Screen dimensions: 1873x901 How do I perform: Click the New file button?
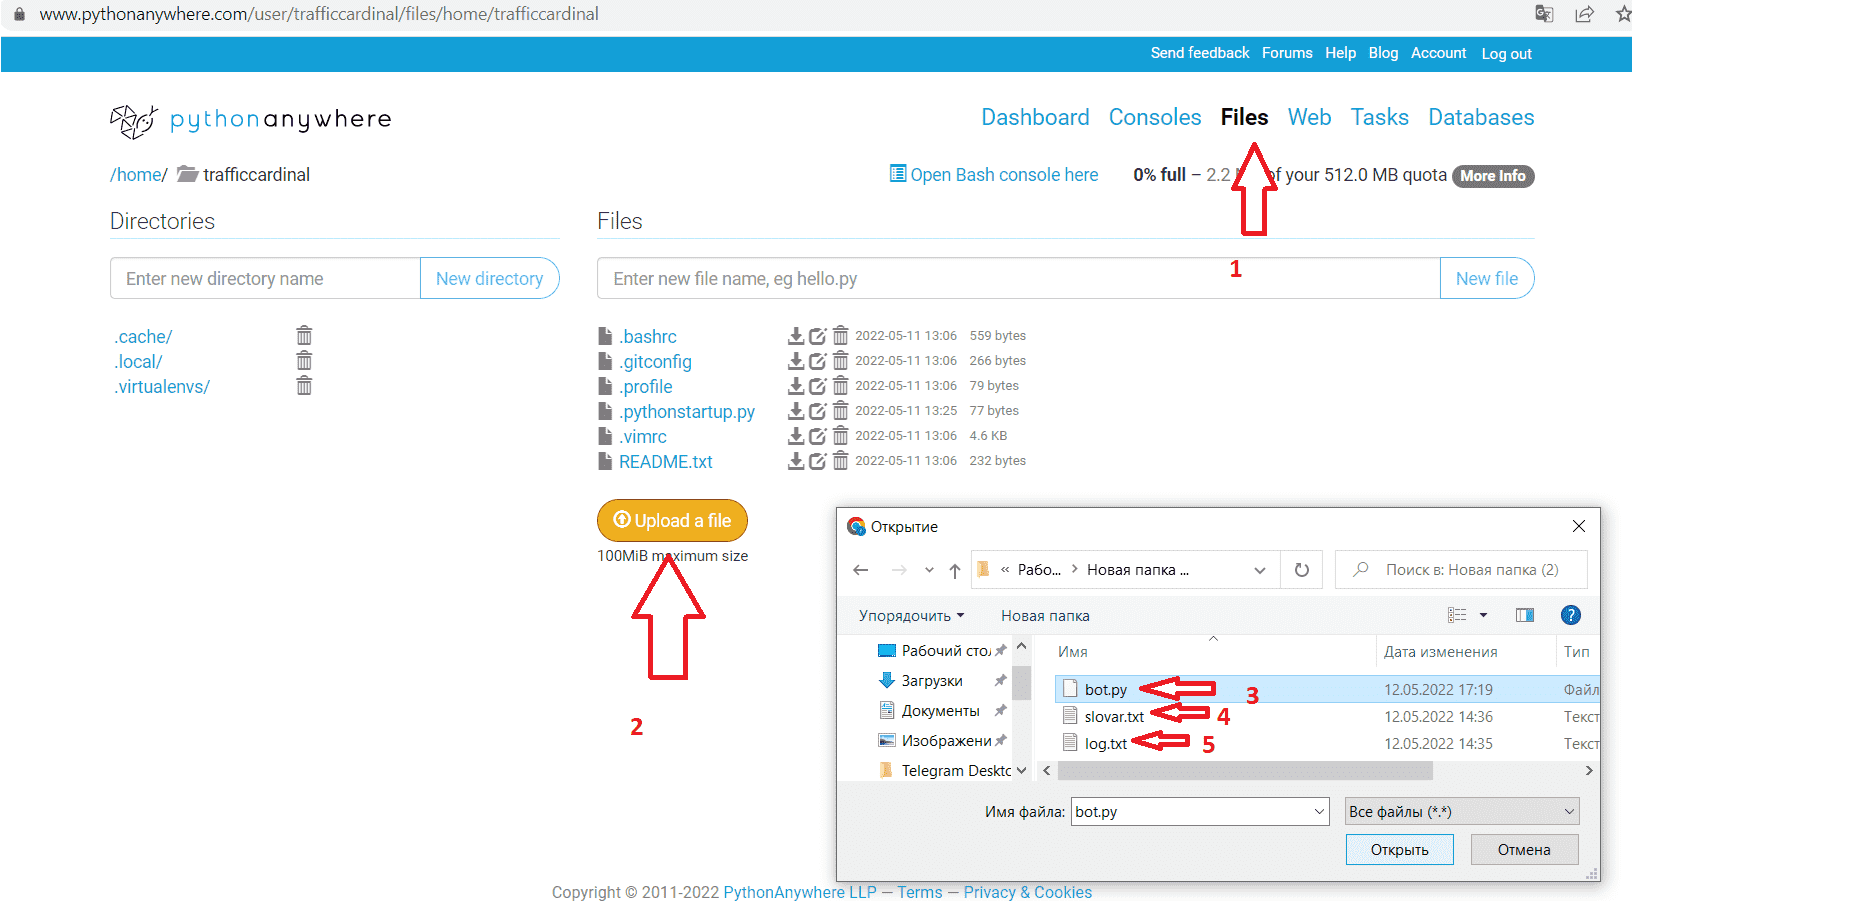(1487, 279)
